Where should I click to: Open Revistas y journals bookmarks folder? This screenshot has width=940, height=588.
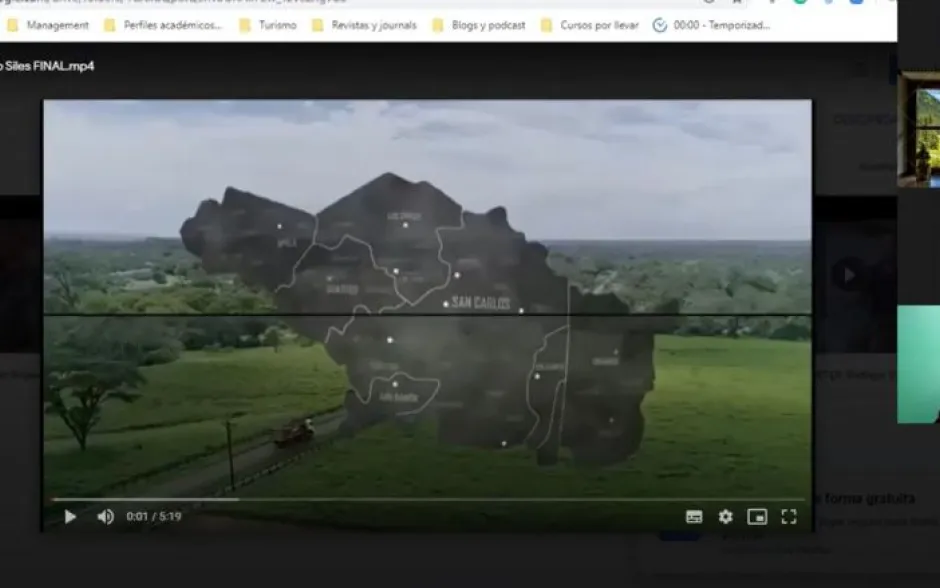[x=364, y=25]
